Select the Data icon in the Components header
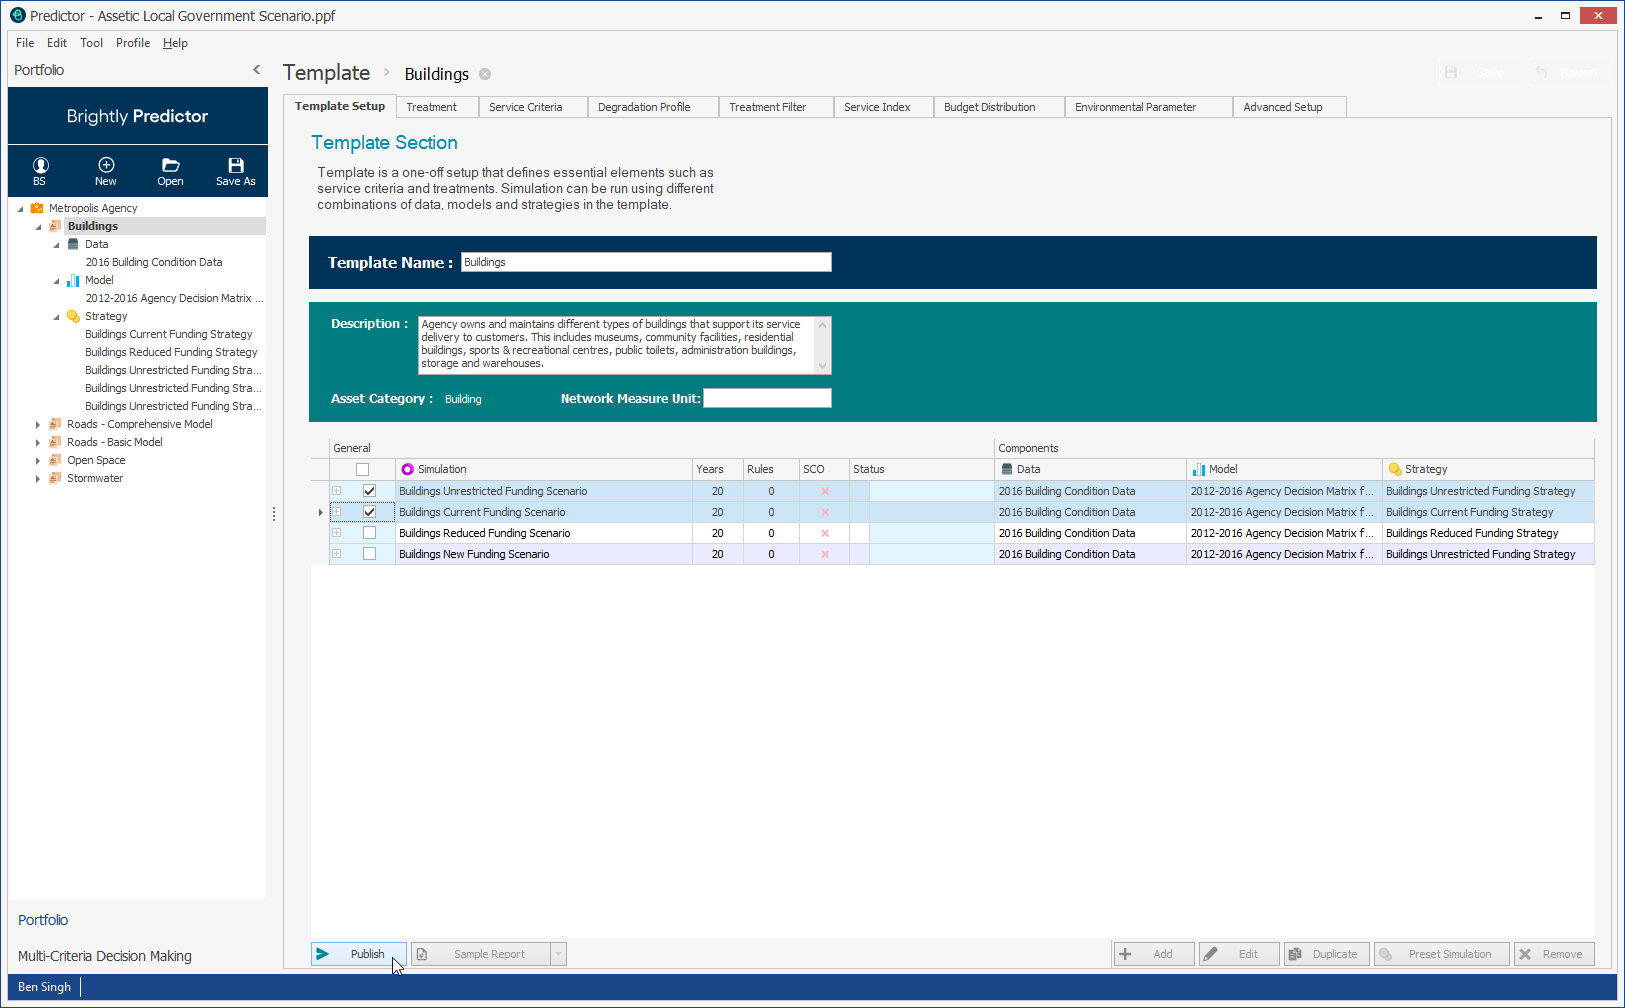The image size is (1625, 1008). [1004, 468]
